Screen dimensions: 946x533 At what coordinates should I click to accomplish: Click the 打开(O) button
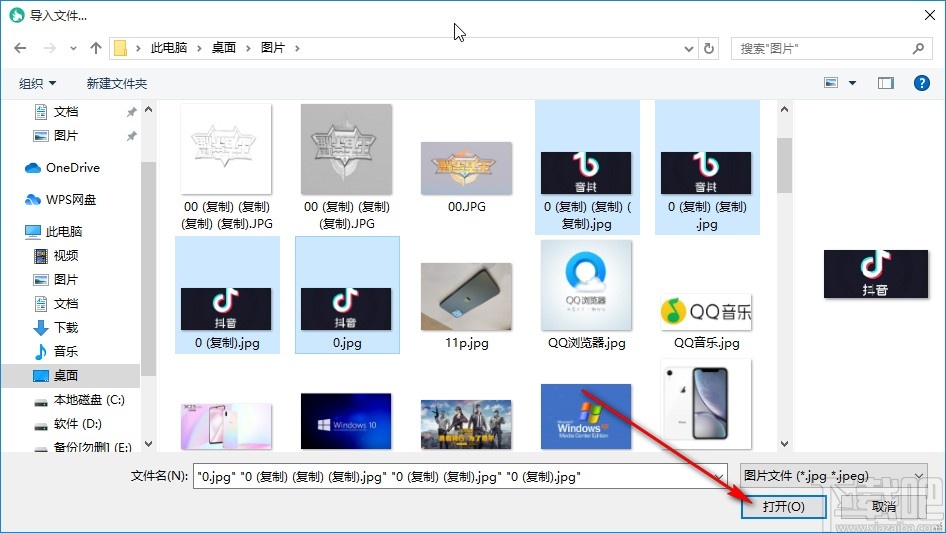[x=784, y=506]
